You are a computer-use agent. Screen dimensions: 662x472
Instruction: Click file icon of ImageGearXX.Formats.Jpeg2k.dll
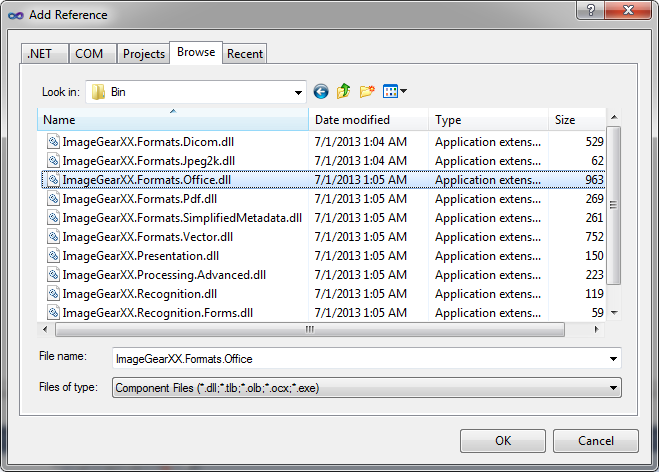(x=53, y=160)
